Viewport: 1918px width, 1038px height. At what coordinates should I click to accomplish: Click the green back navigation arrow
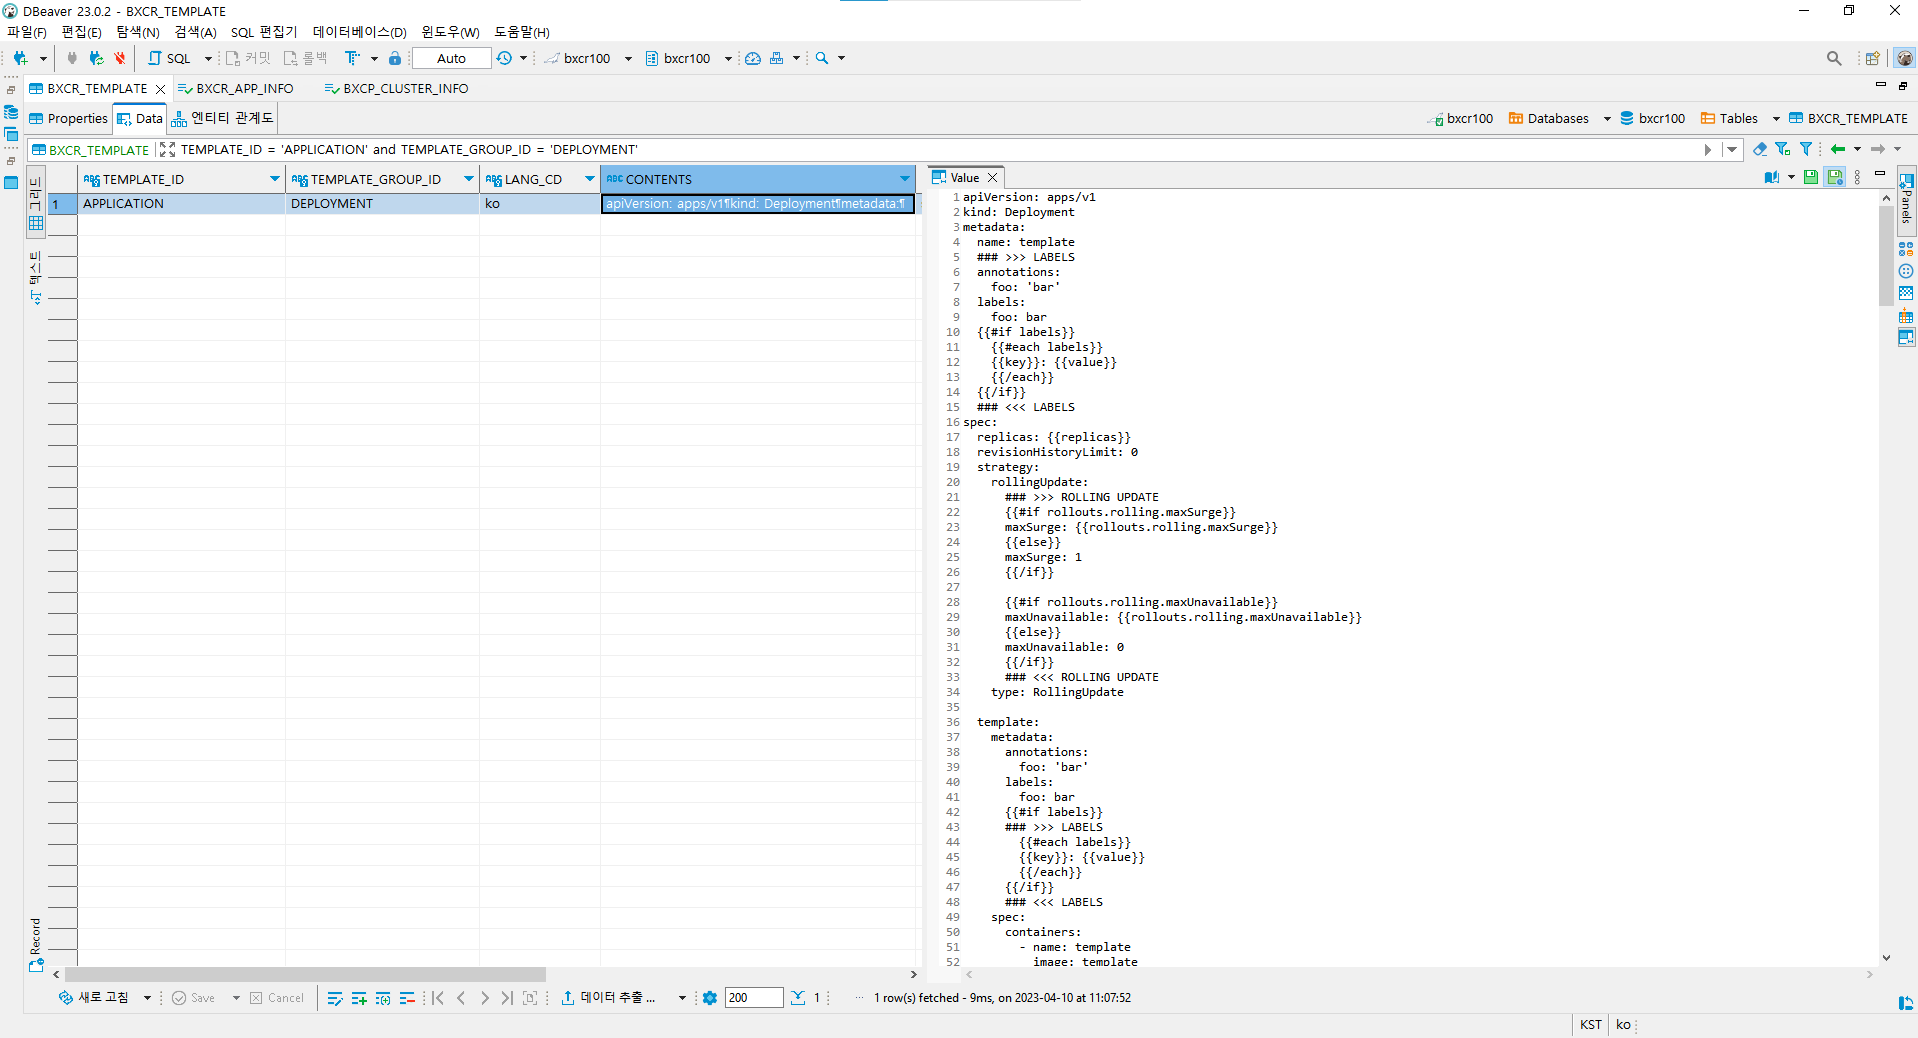click(x=1838, y=149)
